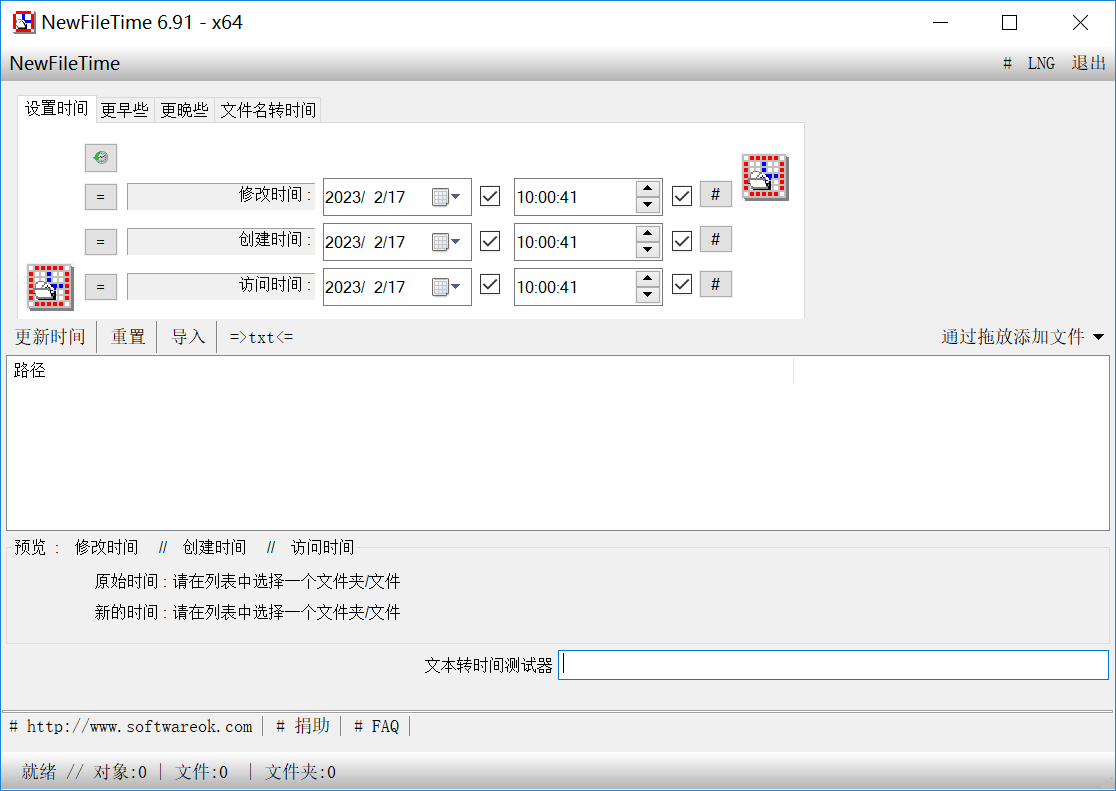
Task: Open calendar icon for 创建时间 date
Action: (x=446, y=242)
